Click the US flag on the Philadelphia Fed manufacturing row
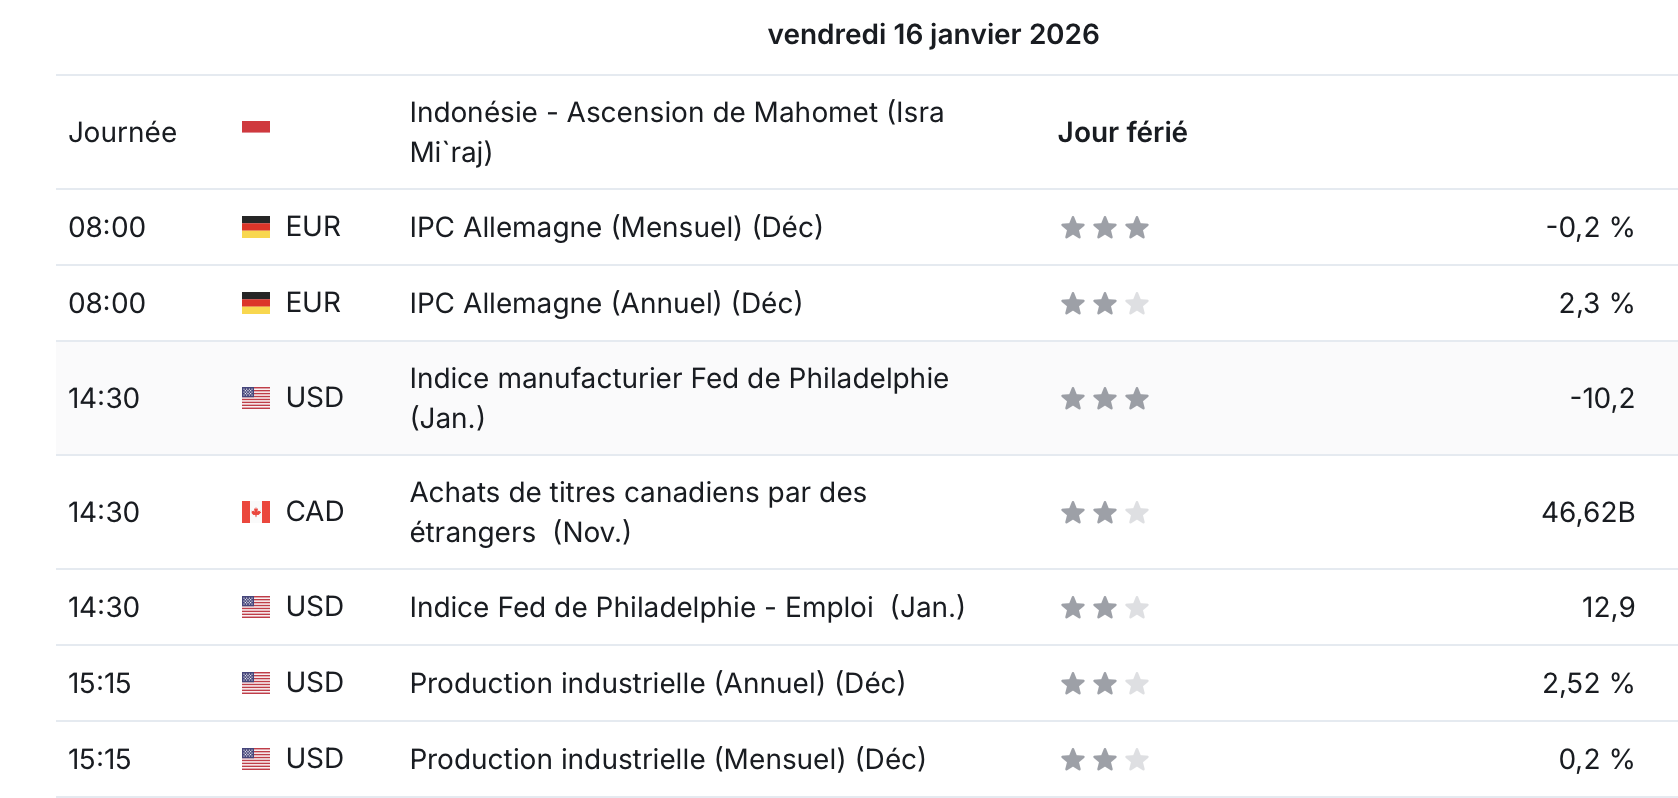 [256, 398]
